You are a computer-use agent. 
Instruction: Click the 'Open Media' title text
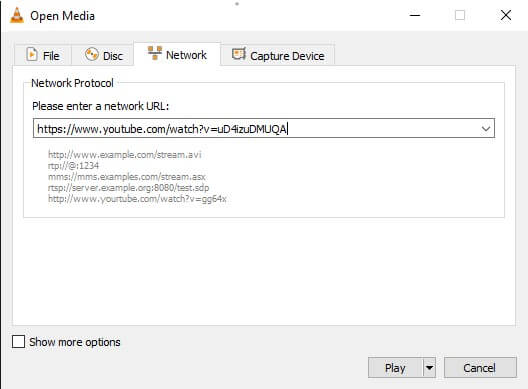coord(62,16)
